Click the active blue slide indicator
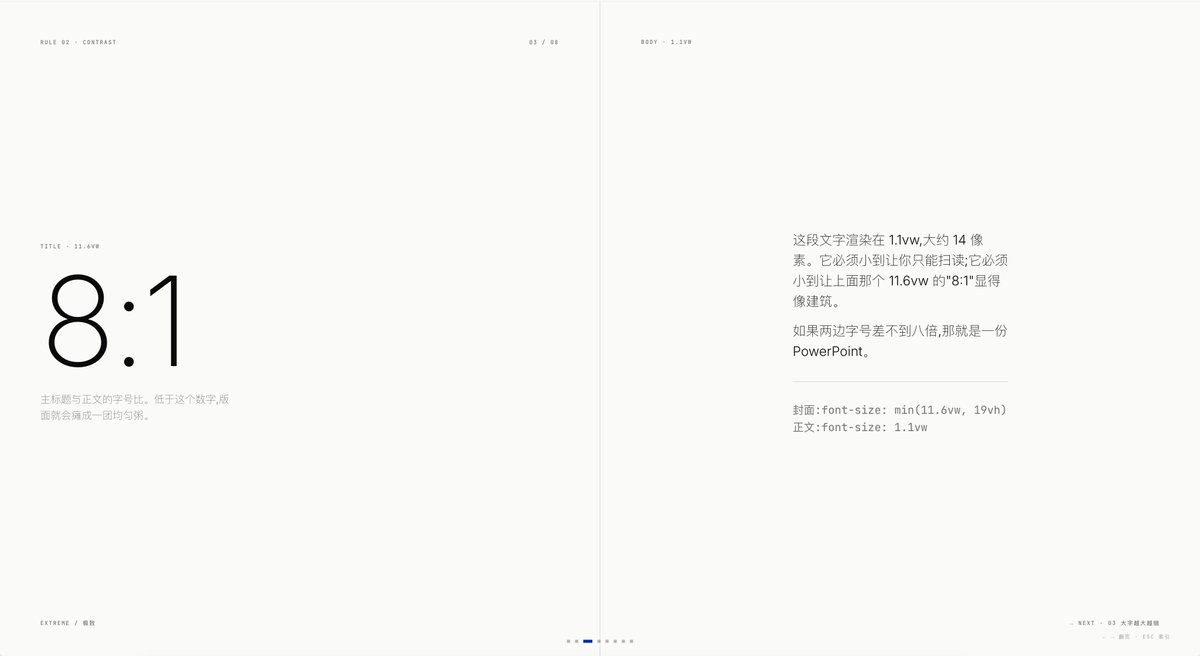Viewport: 1200px width, 656px height. tap(588, 641)
